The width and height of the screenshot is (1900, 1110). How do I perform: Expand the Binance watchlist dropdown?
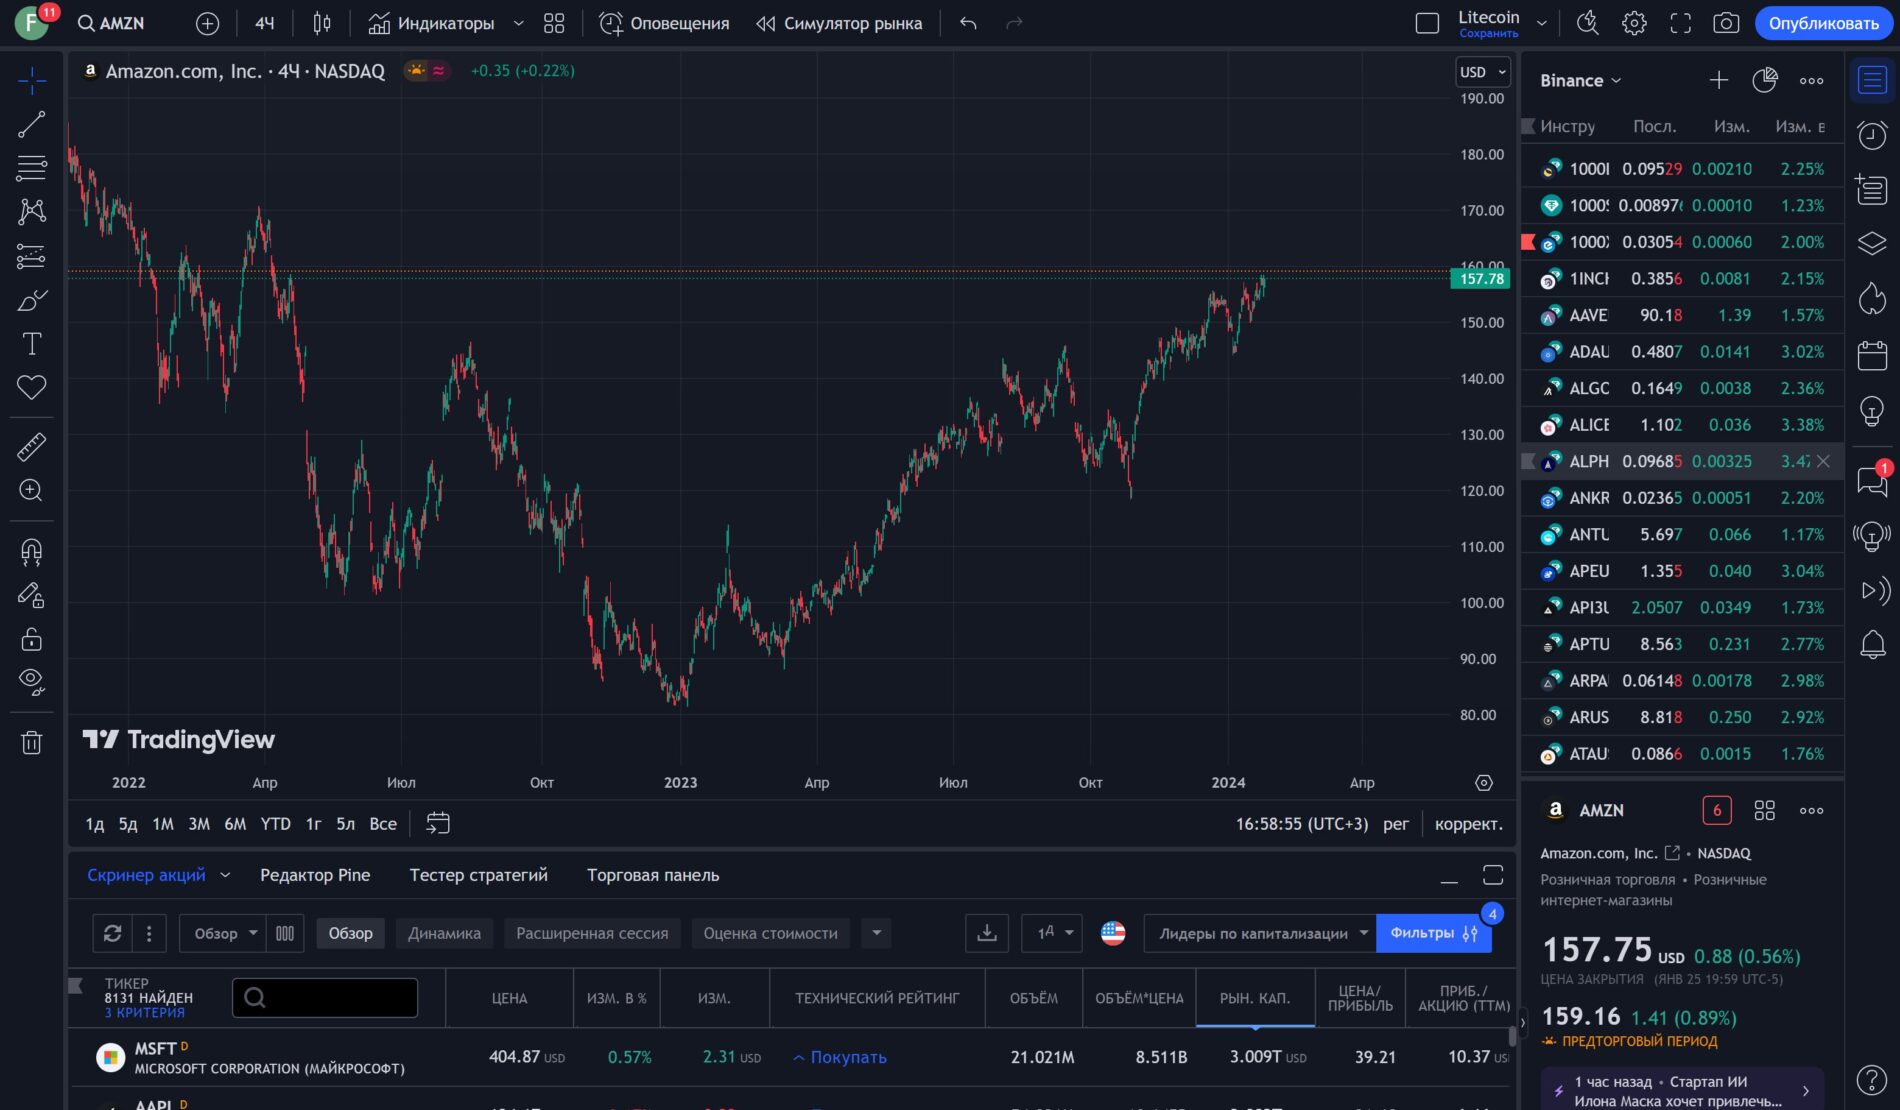[1580, 81]
